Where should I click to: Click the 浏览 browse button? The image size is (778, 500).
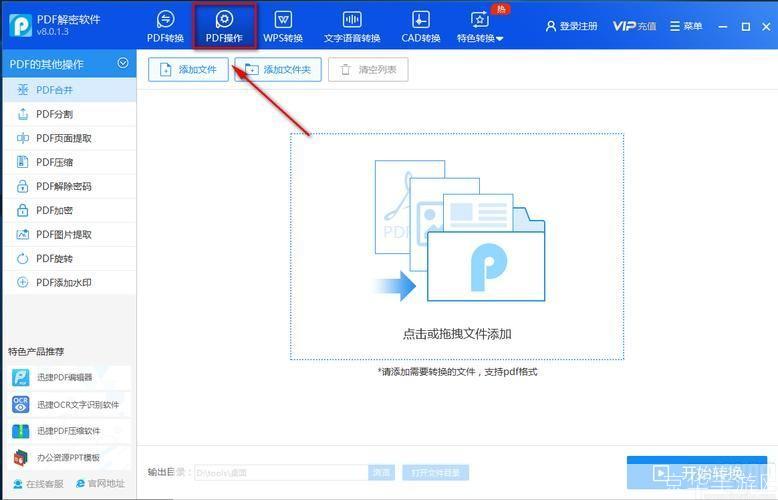click(381, 473)
